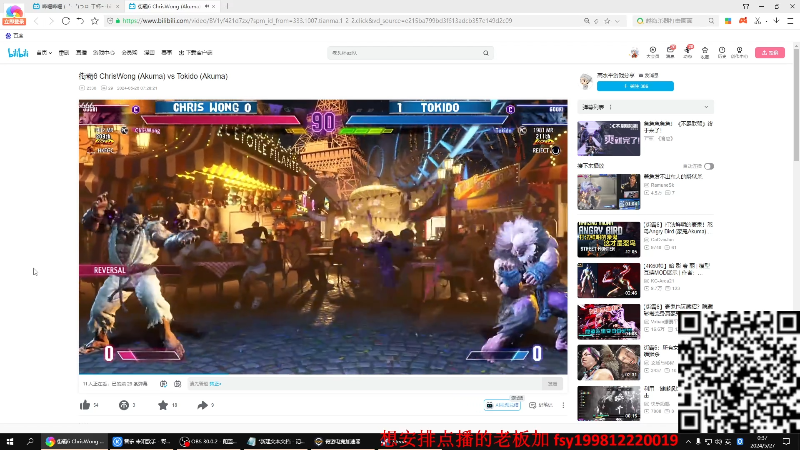The height and width of the screenshot is (450, 800).
Task: Open the browser hamburger menu
Action: pos(790,21)
